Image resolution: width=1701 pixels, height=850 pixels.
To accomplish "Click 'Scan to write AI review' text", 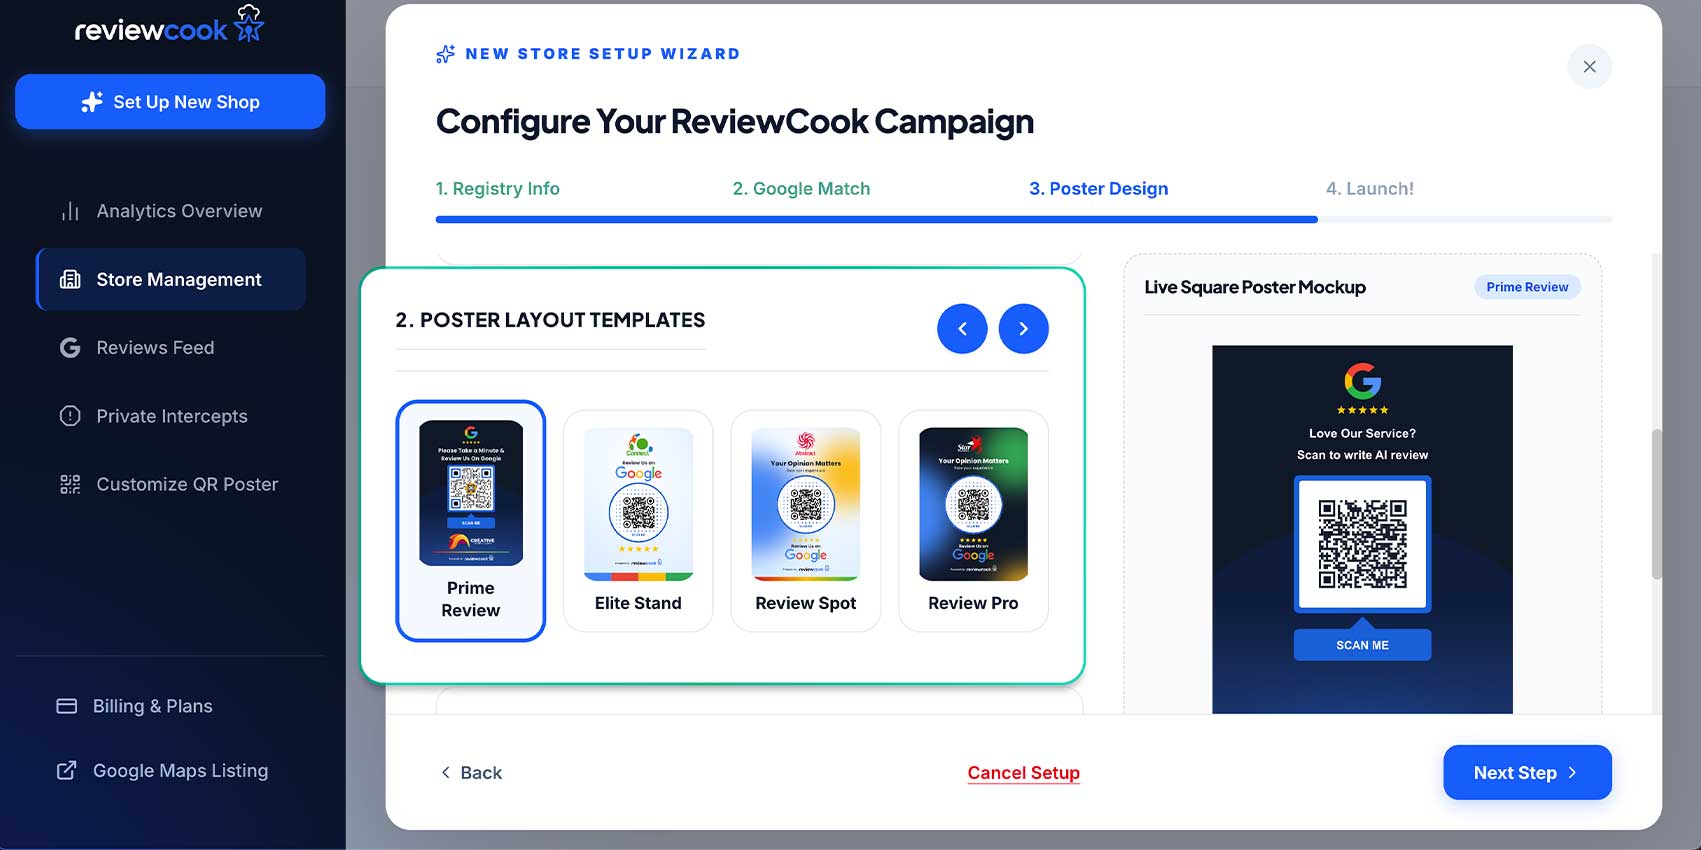I will [1362, 455].
